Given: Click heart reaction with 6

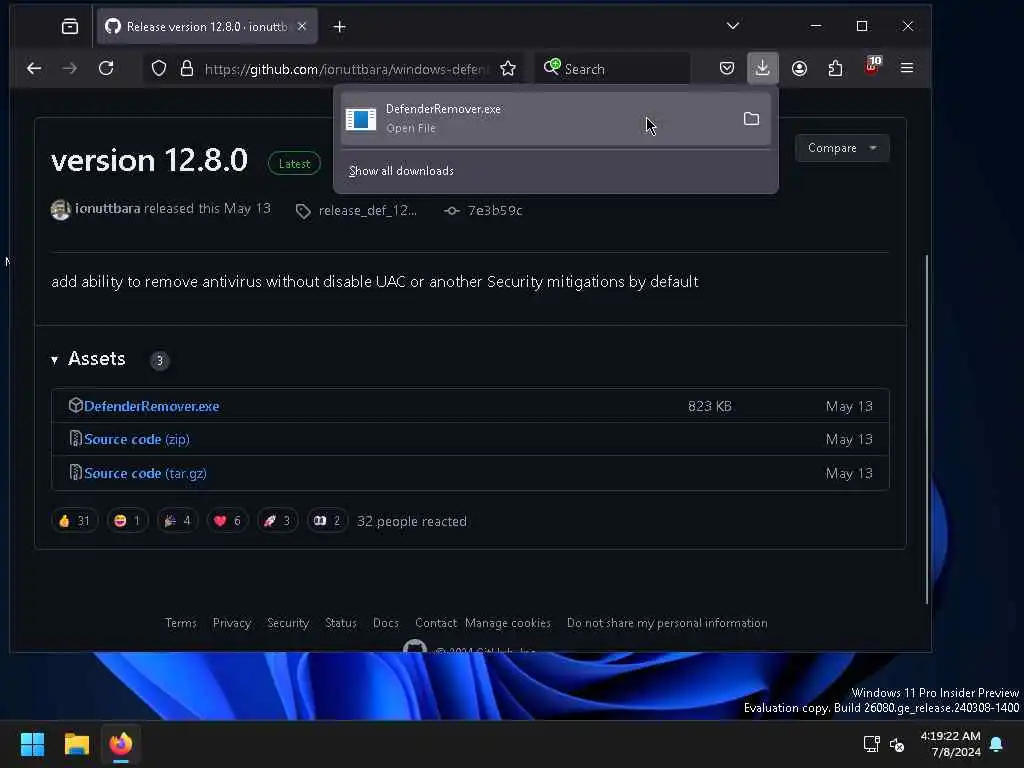Looking at the screenshot, I should click(x=227, y=520).
